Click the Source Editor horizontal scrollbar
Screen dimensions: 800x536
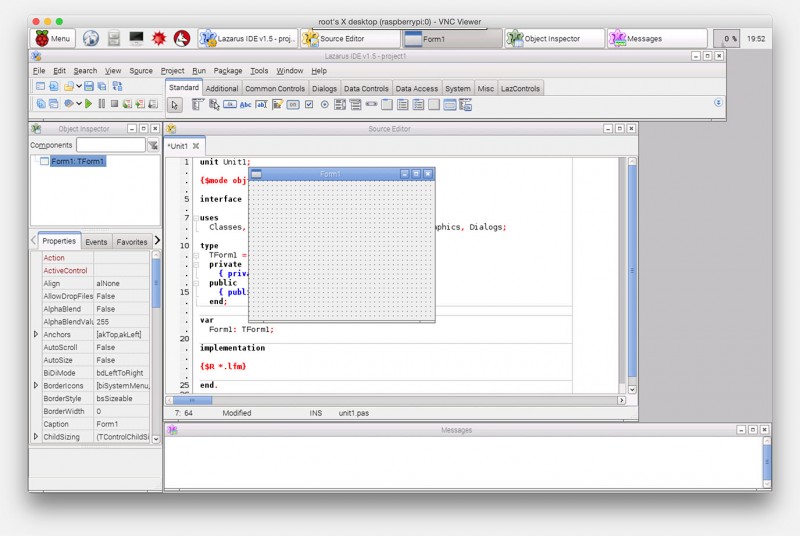pos(400,400)
